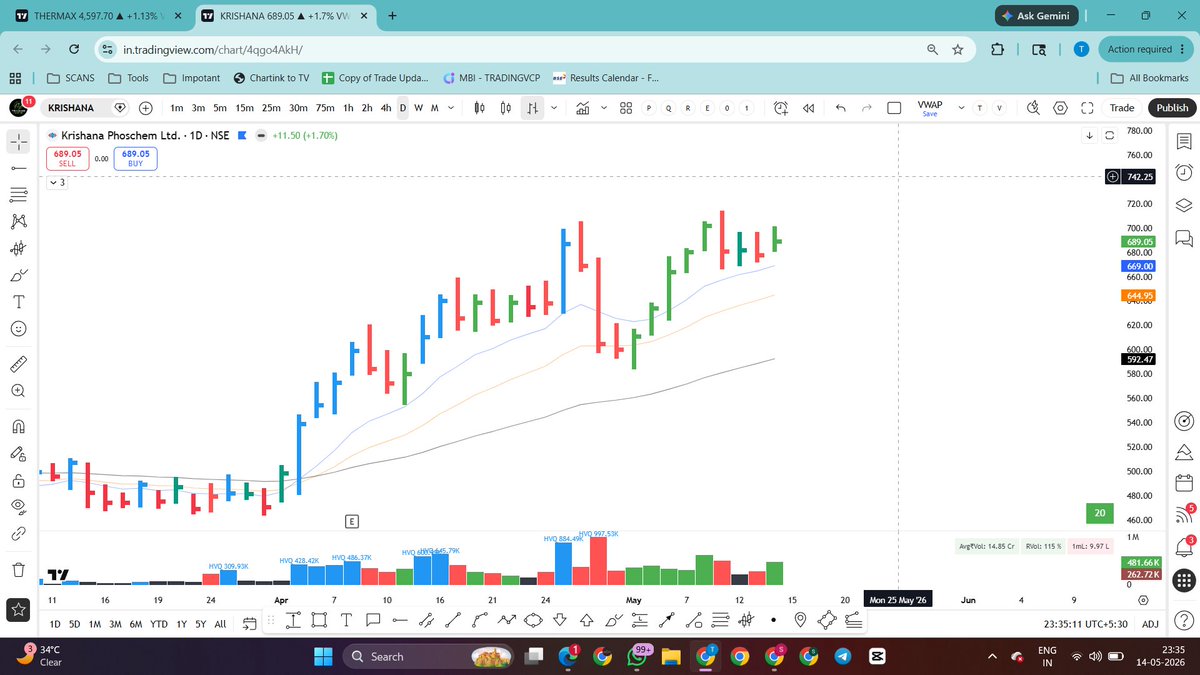The width and height of the screenshot is (1200, 675).
Task: Expand the collapsed indicator legend showing 3
Action: [x=57, y=183]
